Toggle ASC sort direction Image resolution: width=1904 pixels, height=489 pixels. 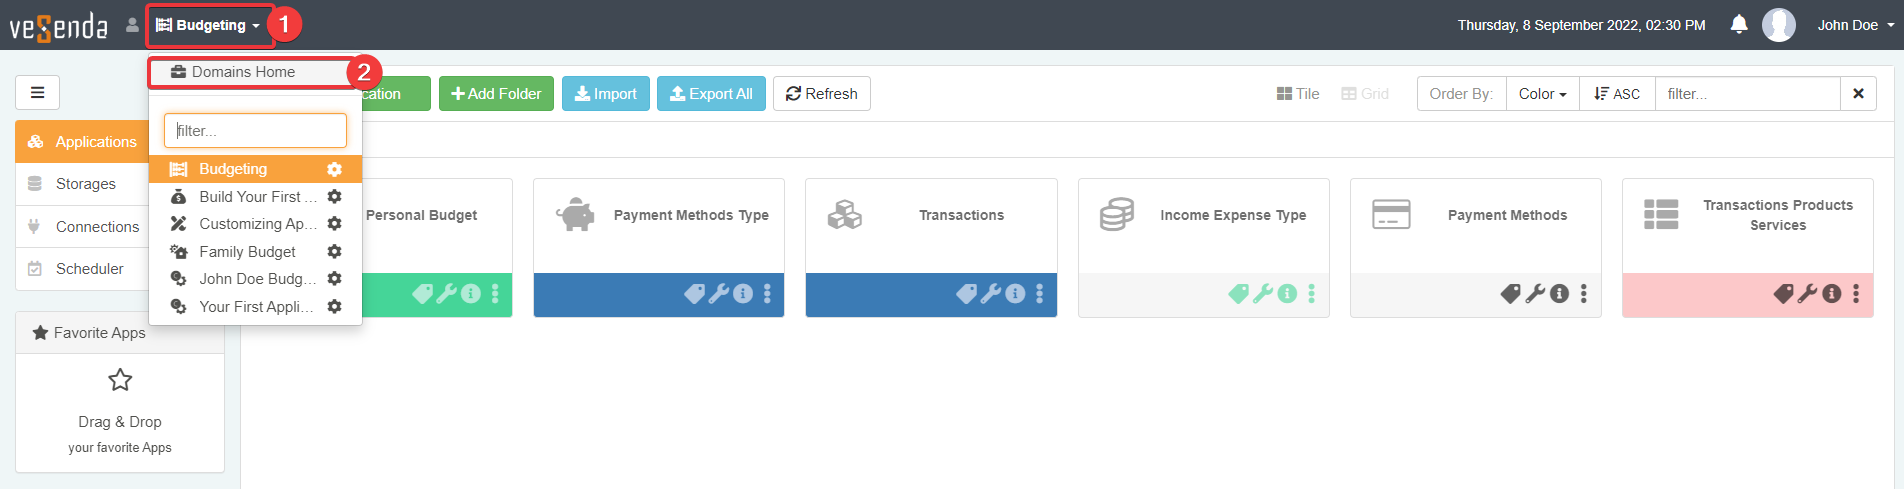(1617, 94)
